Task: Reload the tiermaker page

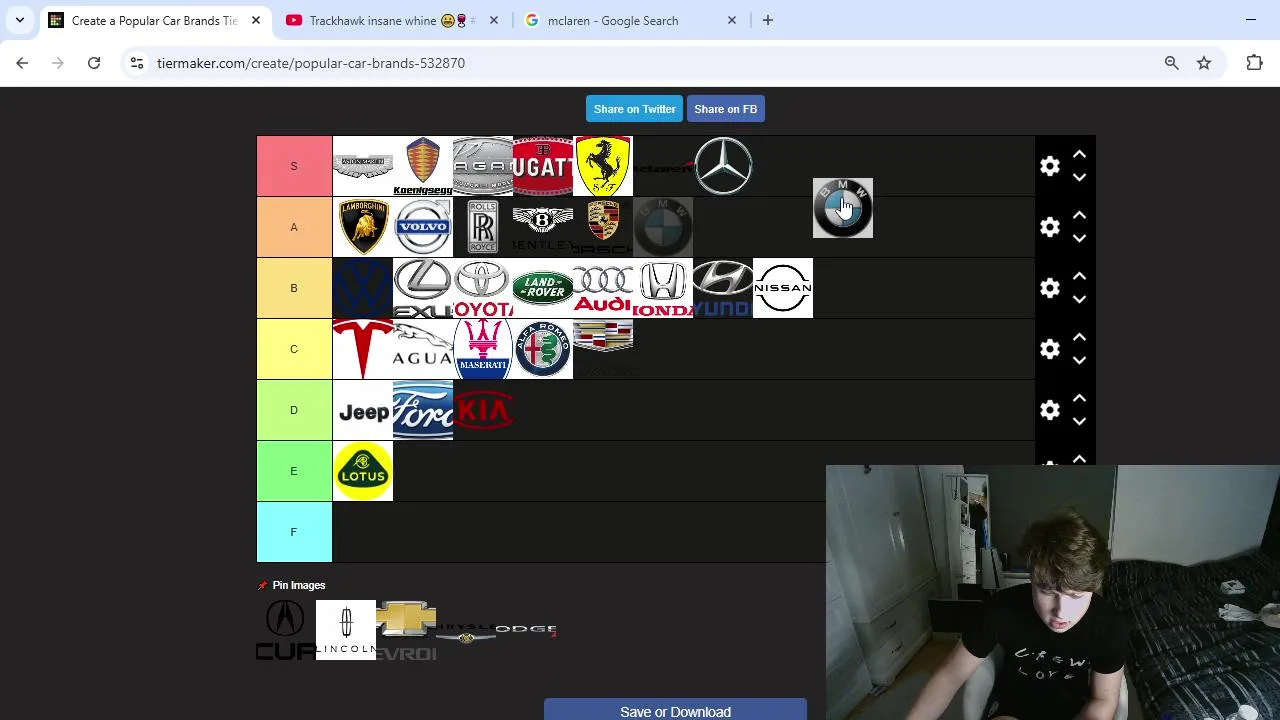Action: [94, 63]
